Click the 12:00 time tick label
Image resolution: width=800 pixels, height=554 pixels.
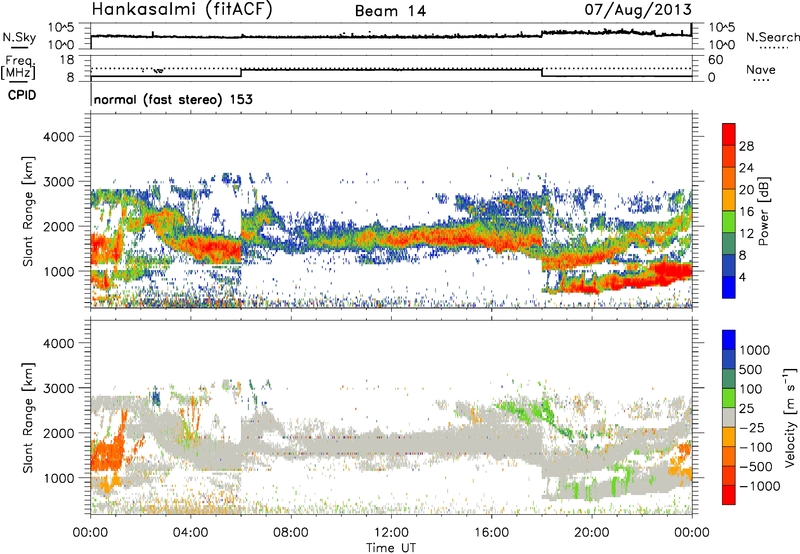click(x=391, y=533)
